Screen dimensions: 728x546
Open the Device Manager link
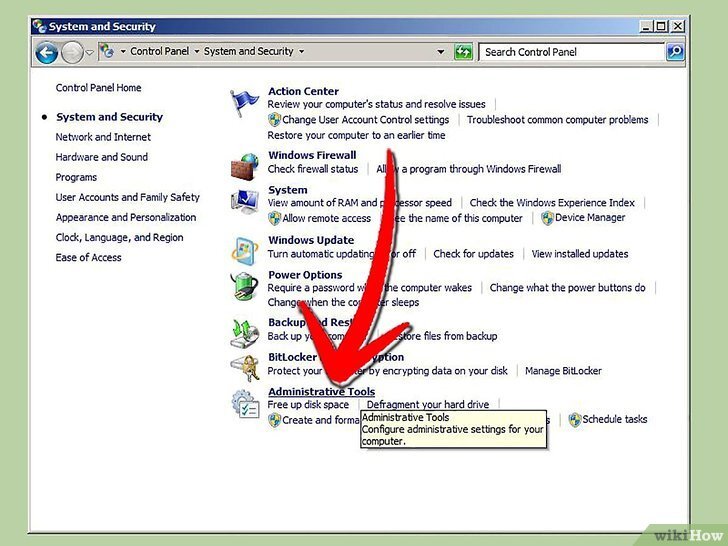click(590, 218)
